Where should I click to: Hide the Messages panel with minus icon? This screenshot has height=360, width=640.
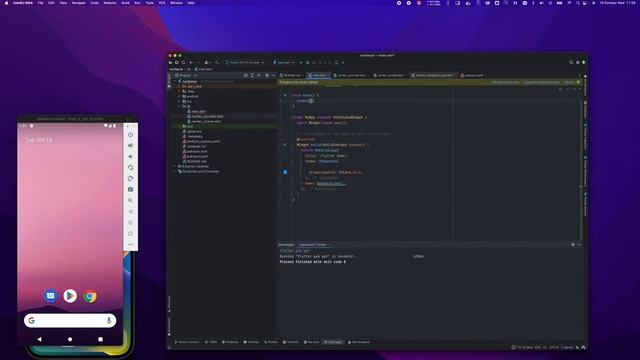580,244
